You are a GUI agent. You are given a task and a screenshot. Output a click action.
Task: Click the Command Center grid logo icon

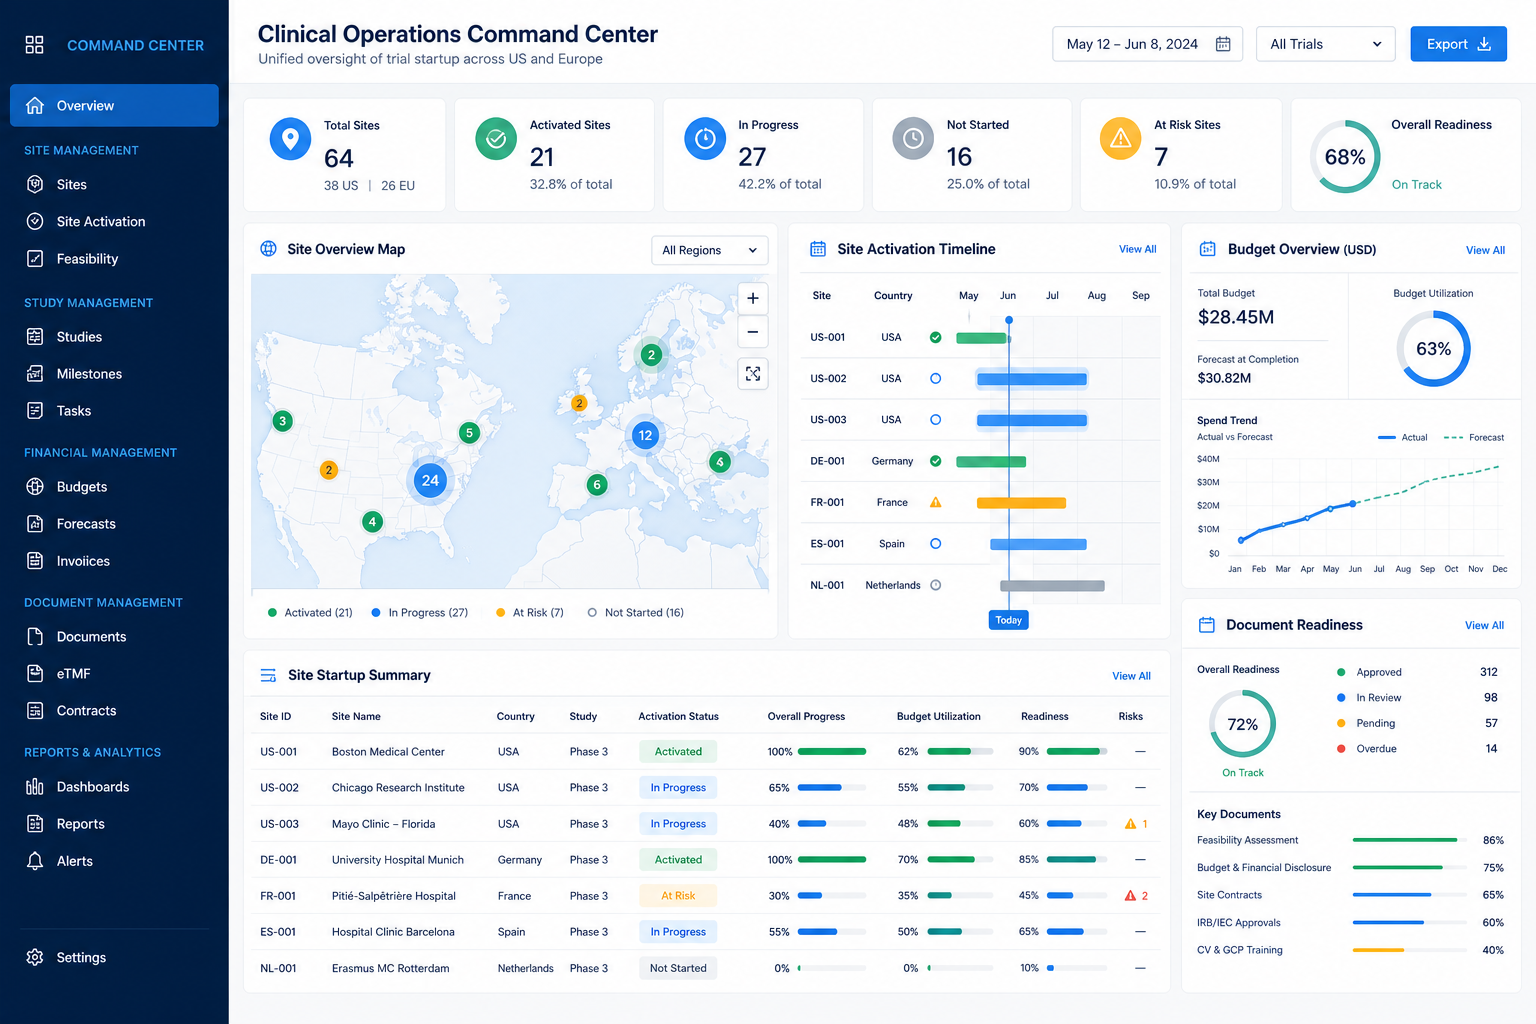[34, 45]
